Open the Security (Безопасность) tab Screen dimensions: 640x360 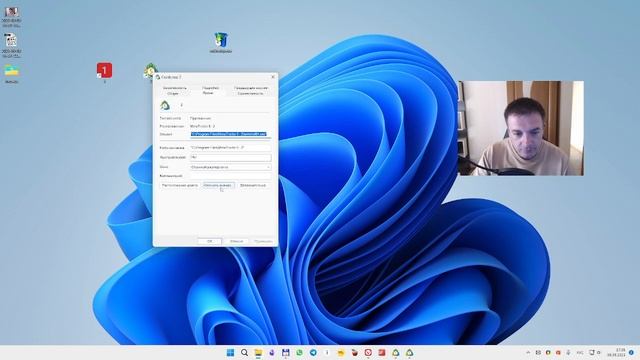tap(175, 88)
